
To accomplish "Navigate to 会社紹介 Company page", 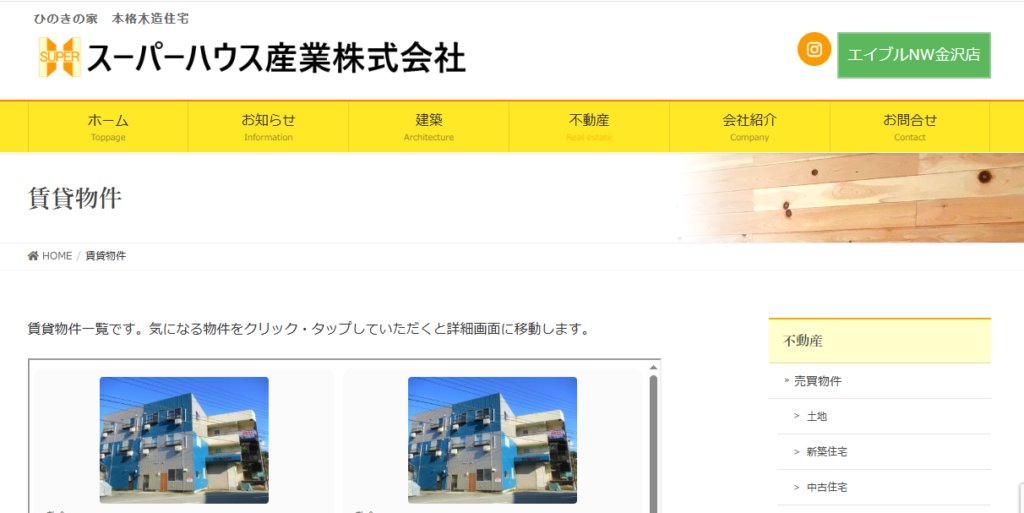I will pyautogui.click(x=749, y=126).
